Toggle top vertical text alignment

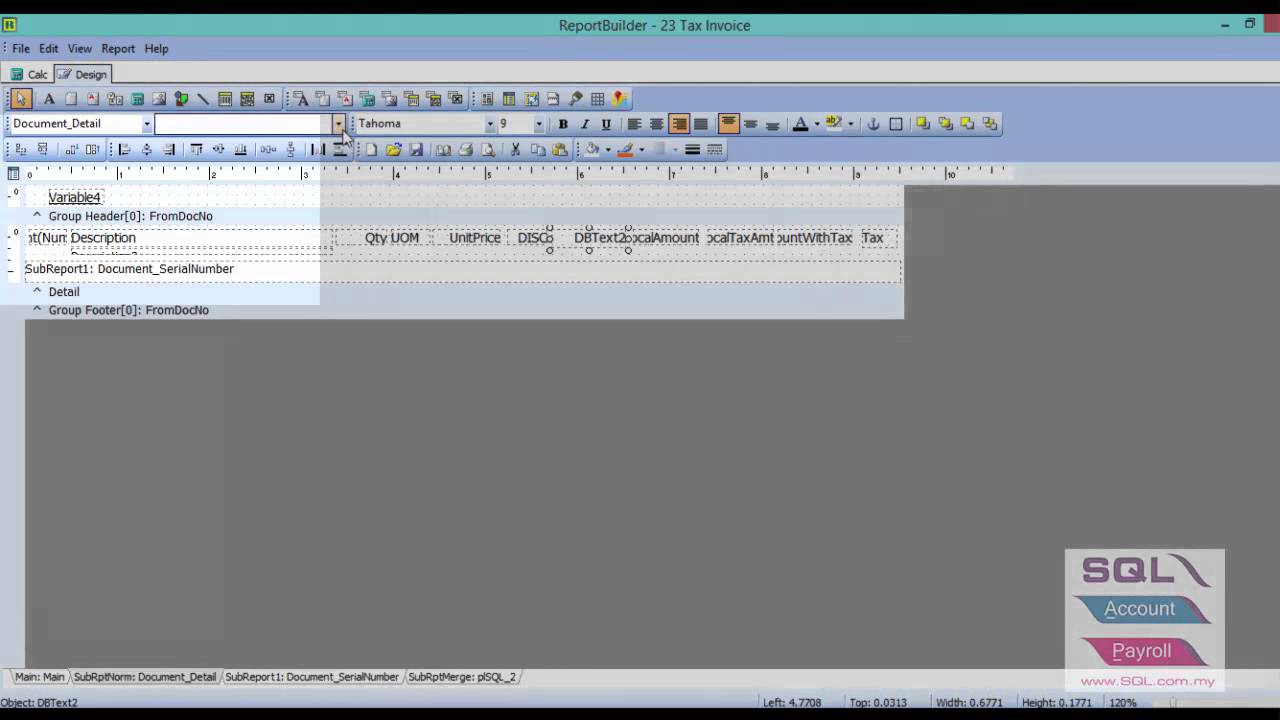(x=729, y=123)
